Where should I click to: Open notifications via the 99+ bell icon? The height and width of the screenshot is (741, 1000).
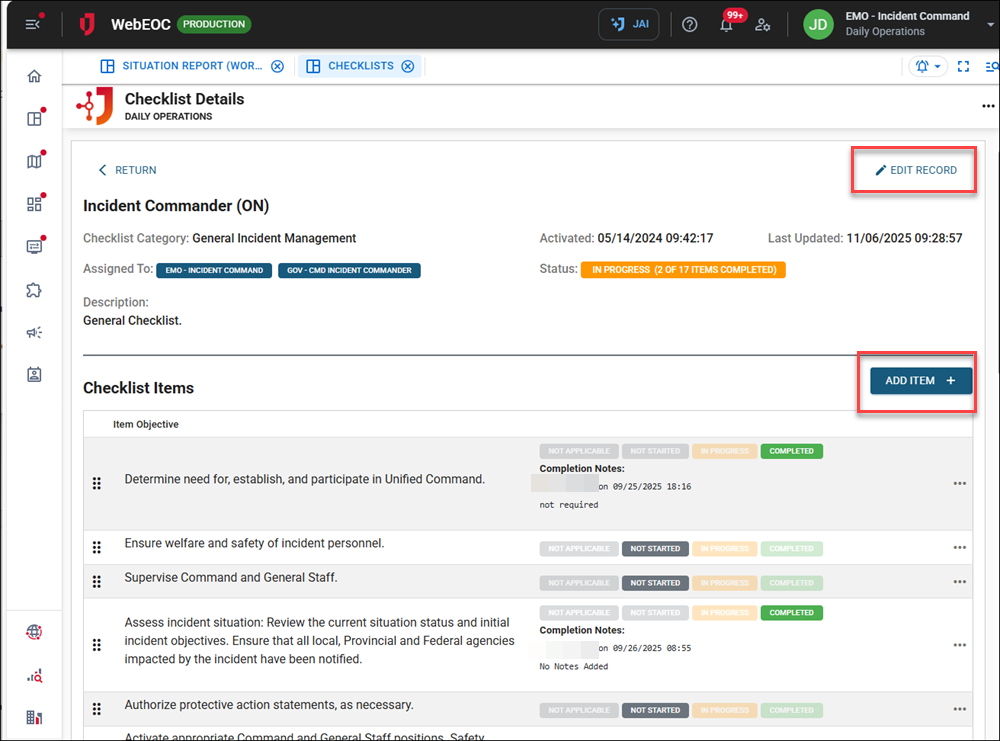point(726,23)
